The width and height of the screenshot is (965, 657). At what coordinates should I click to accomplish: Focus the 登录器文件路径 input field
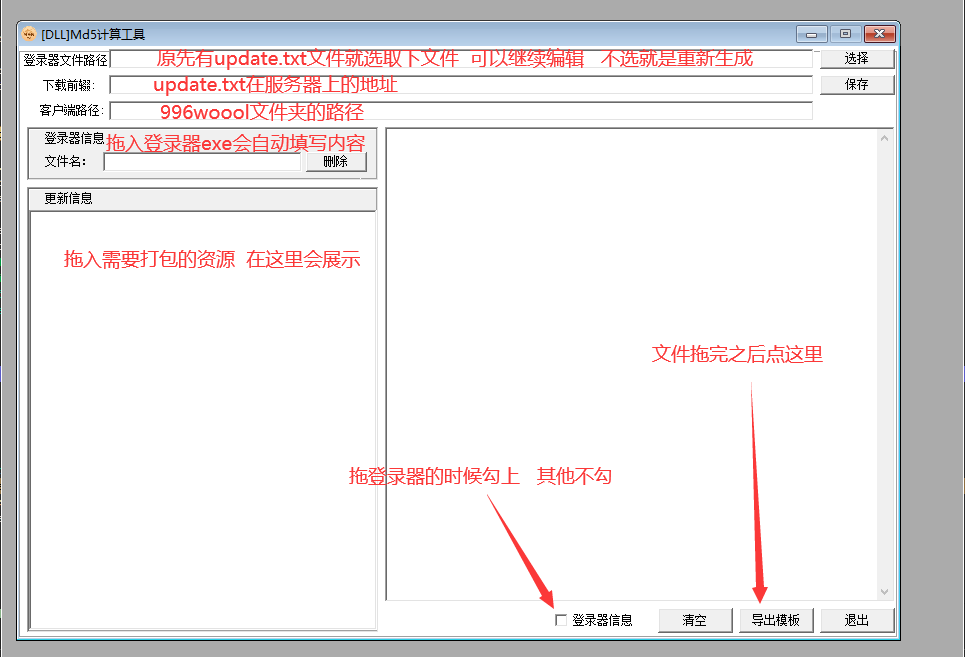461,59
